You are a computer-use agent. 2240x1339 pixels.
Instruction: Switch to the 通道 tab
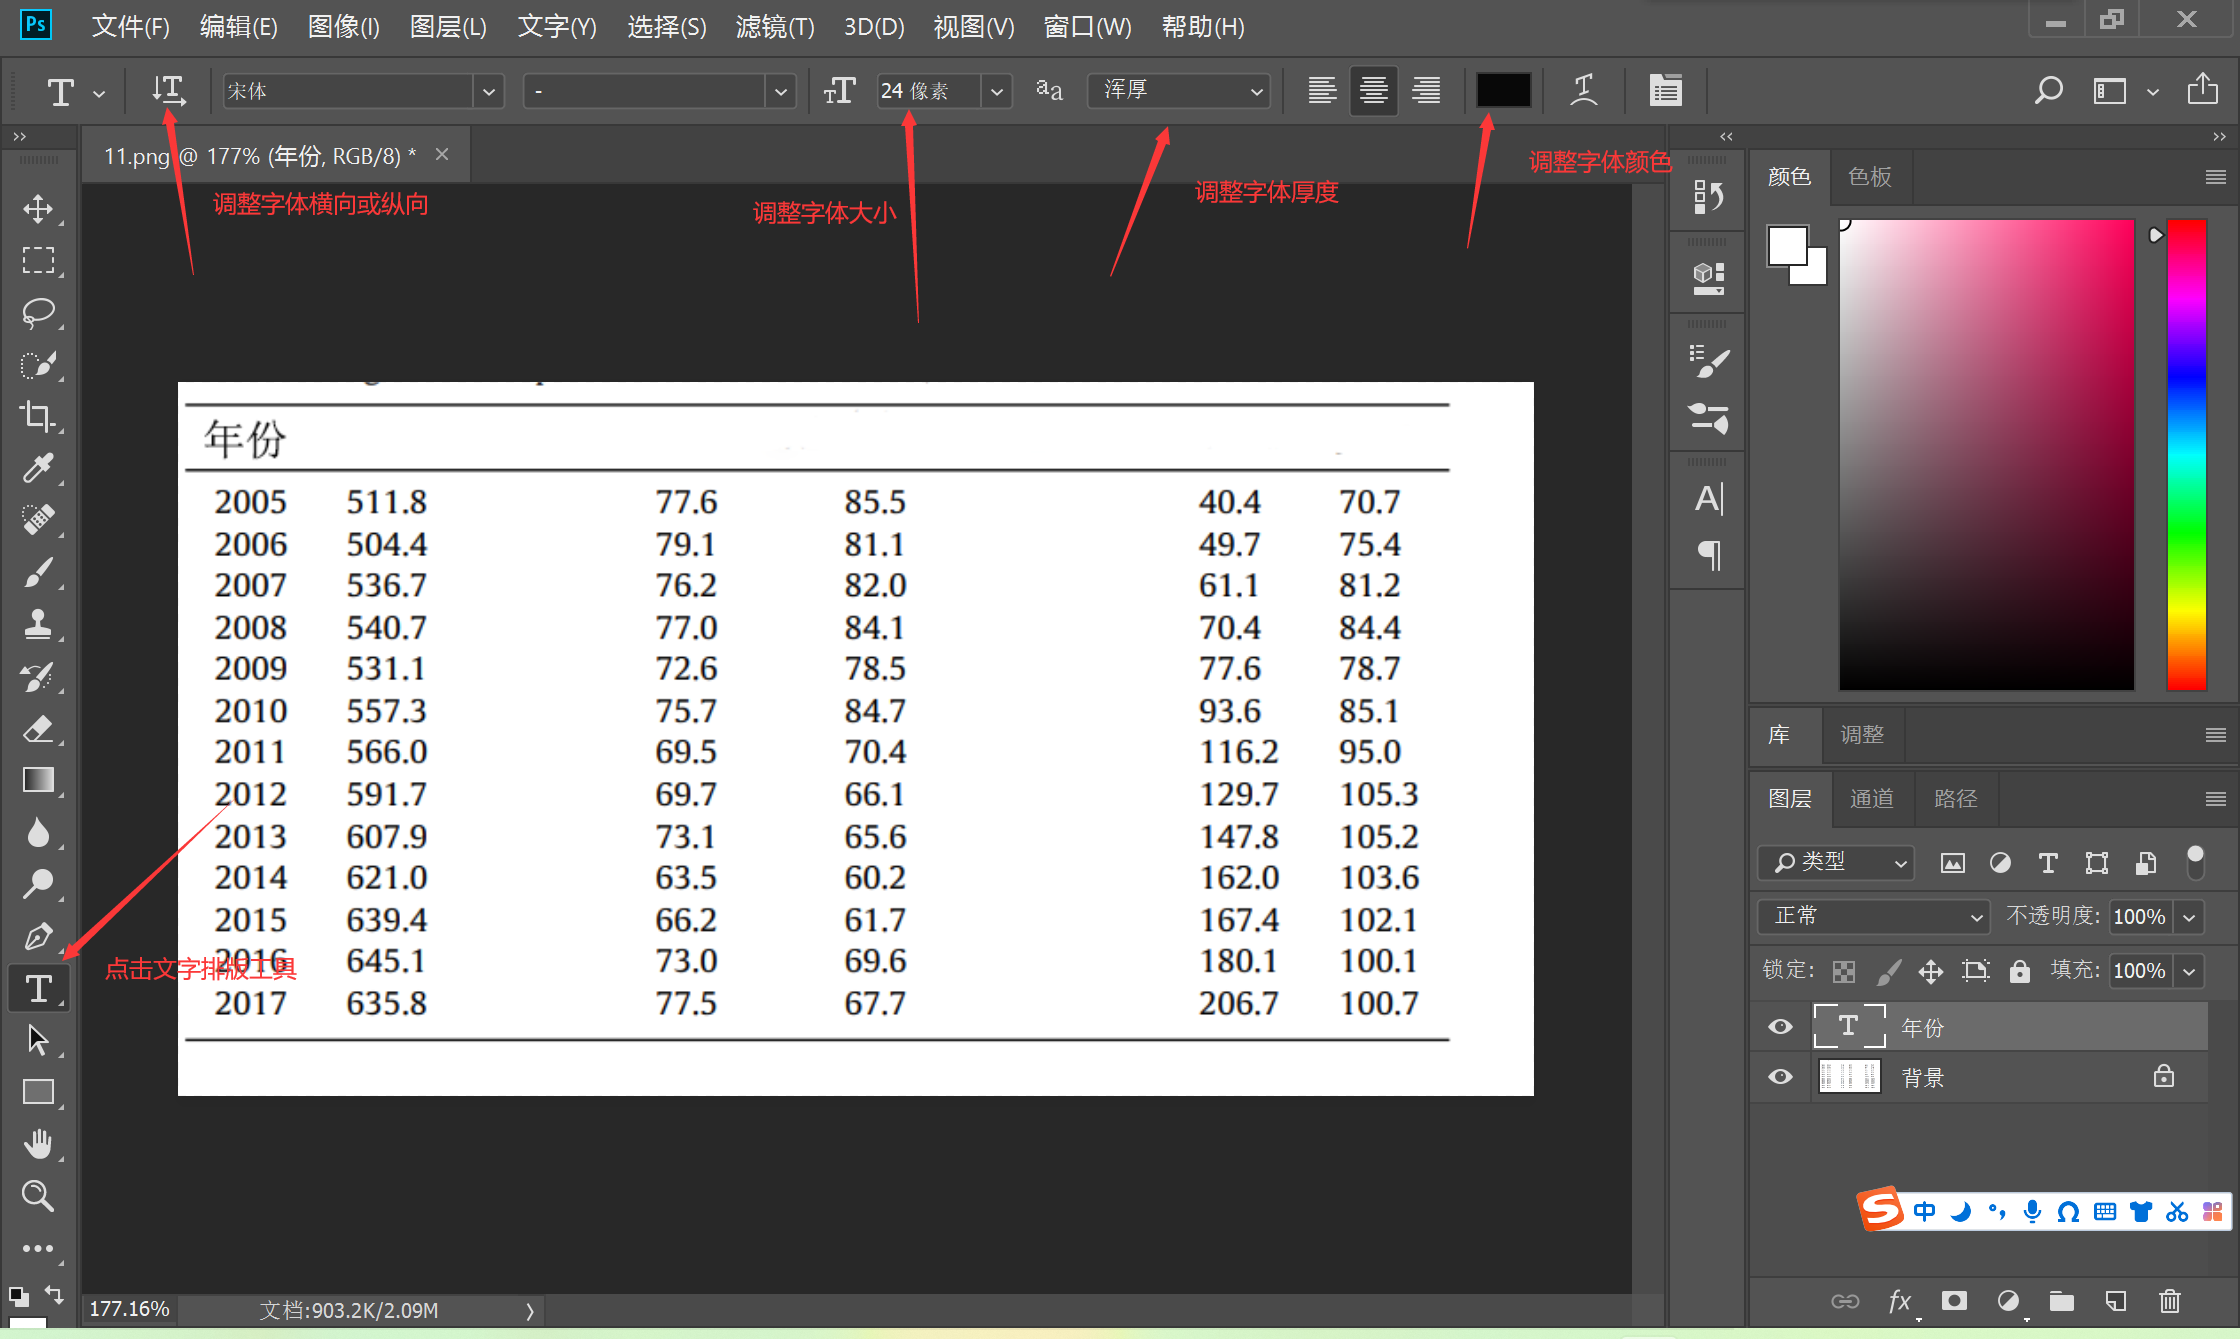(x=1871, y=798)
